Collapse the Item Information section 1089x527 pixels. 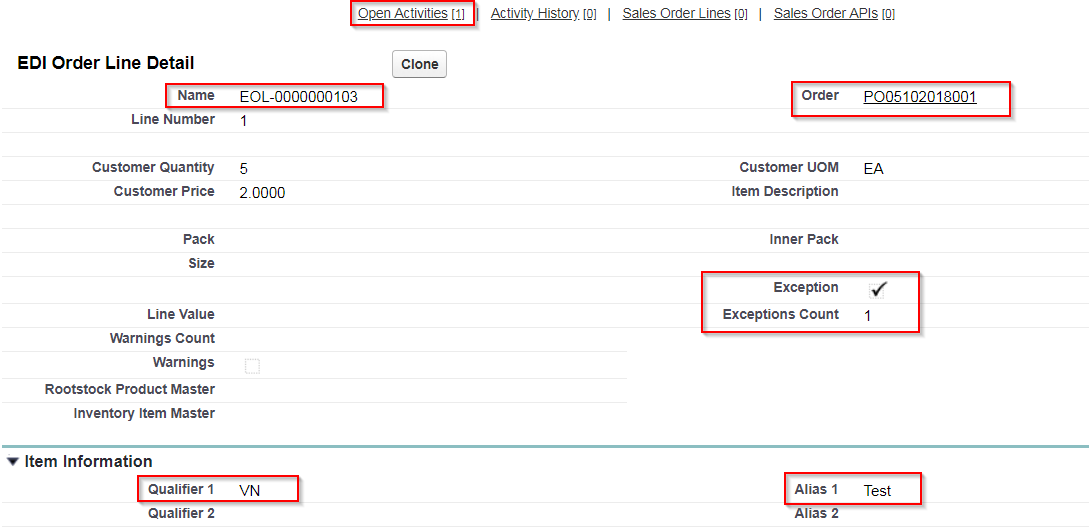tap(13, 461)
